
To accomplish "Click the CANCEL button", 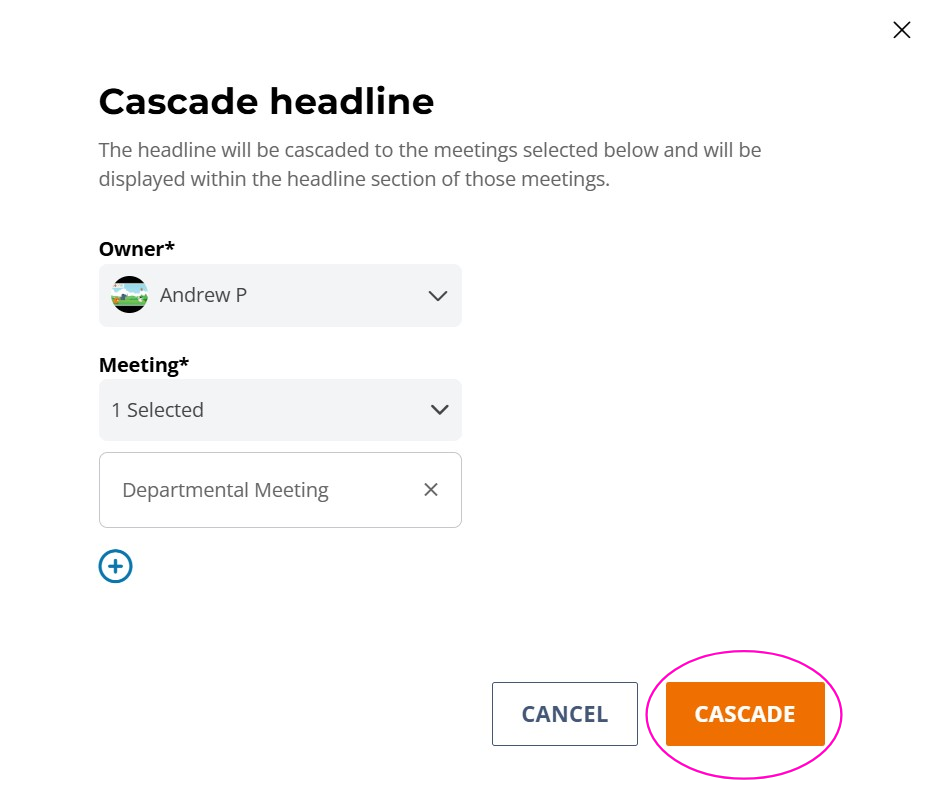I will point(565,714).
